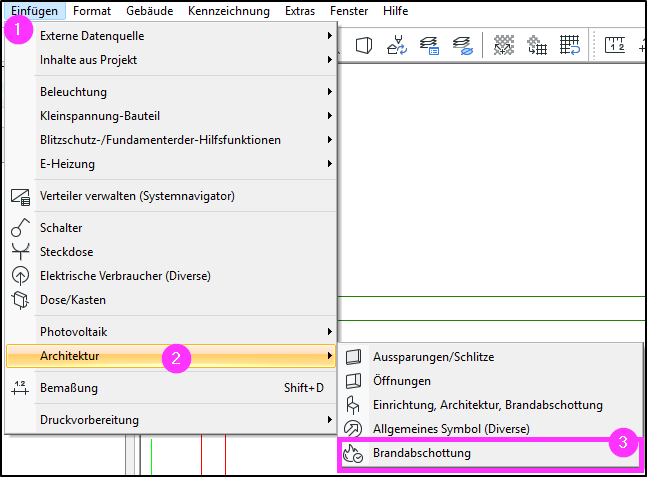Select the Externe Datenquelle entry text

[92, 36]
